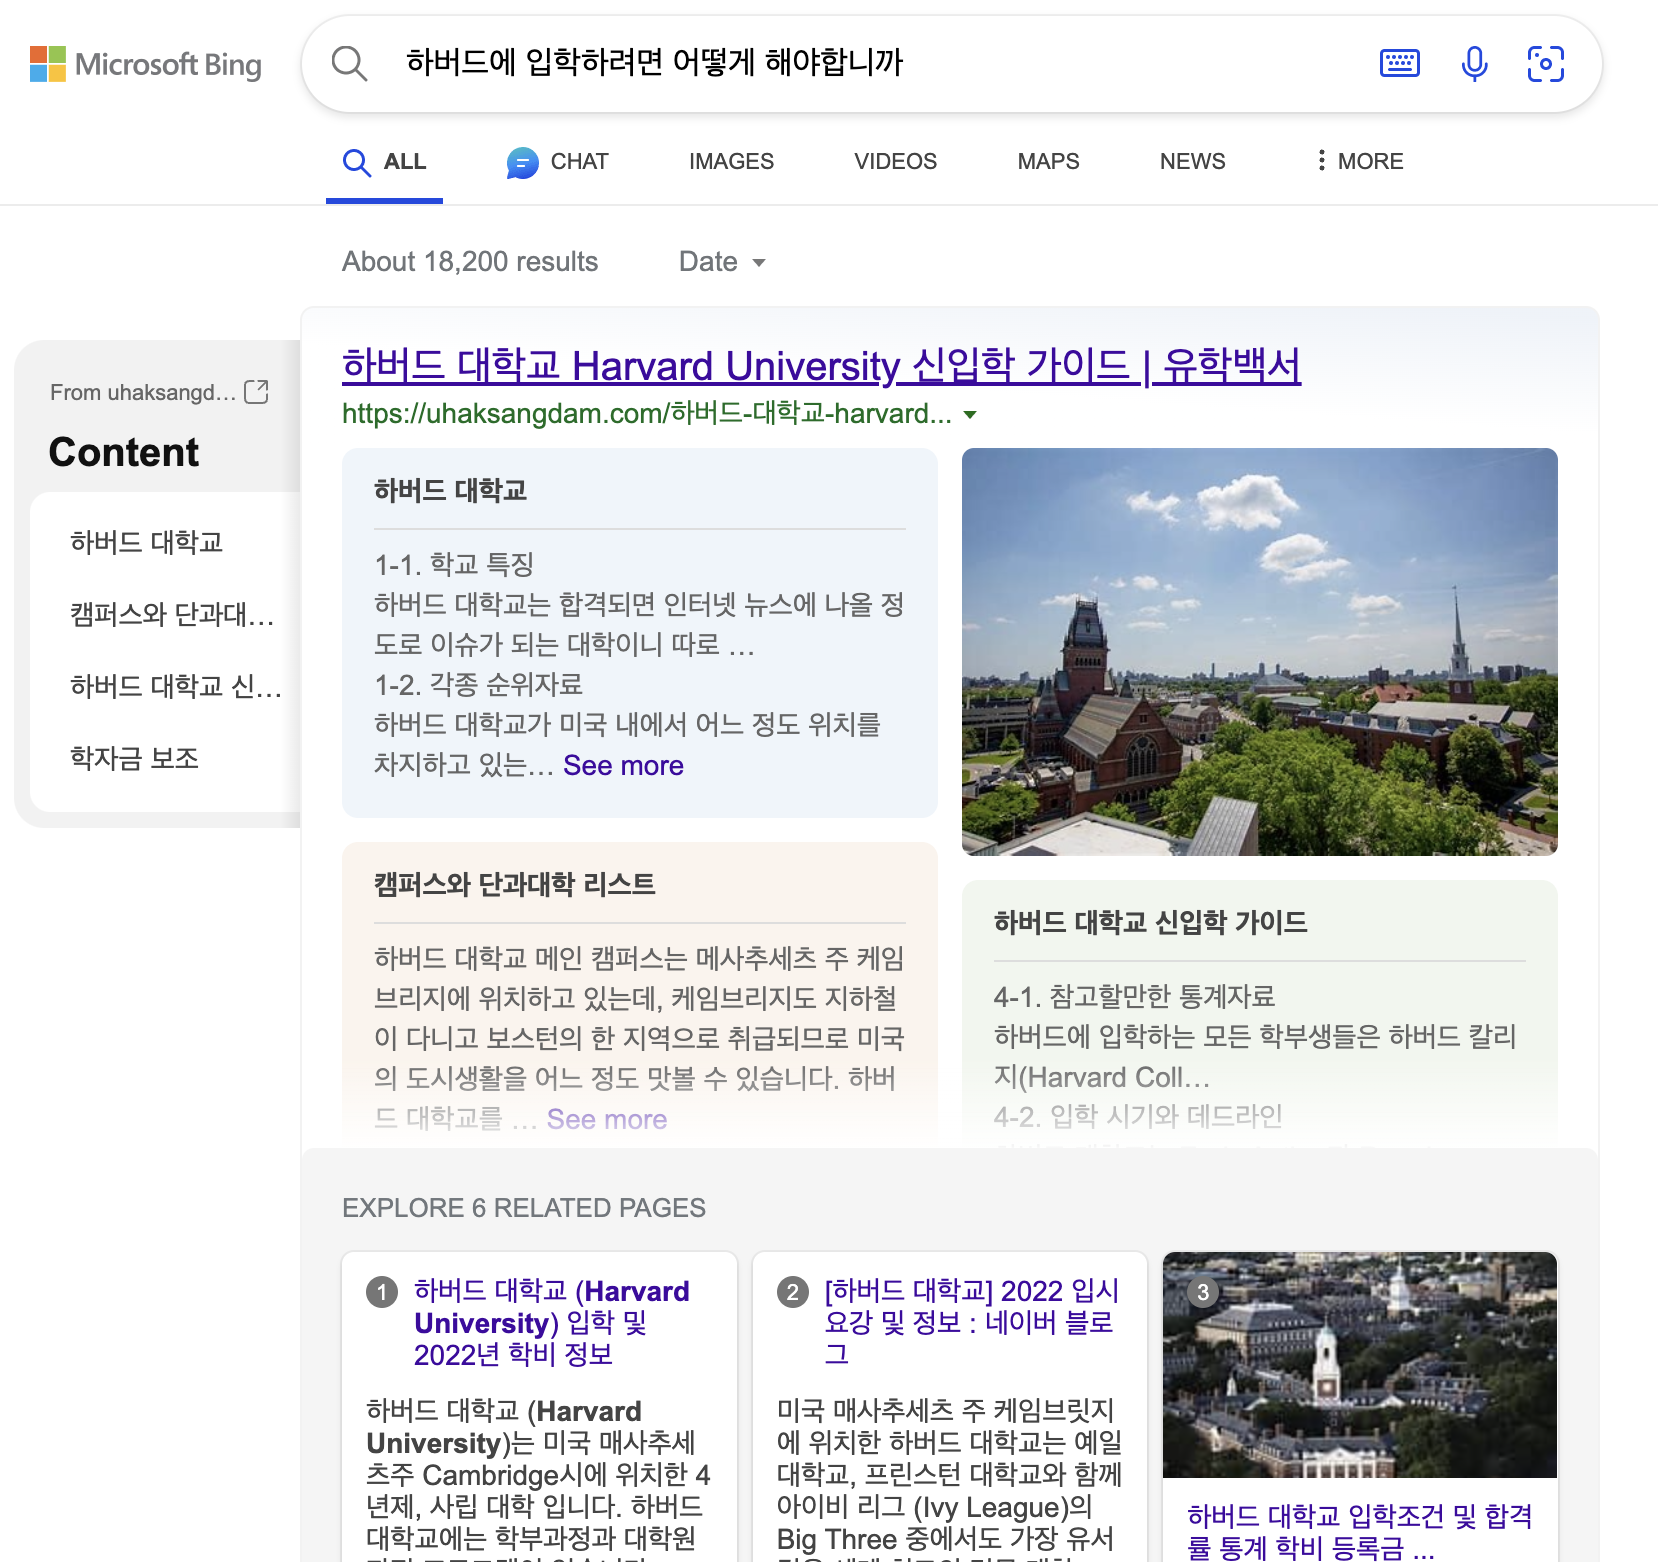
Task: Open the MORE menu
Action: (x=1360, y=162)
